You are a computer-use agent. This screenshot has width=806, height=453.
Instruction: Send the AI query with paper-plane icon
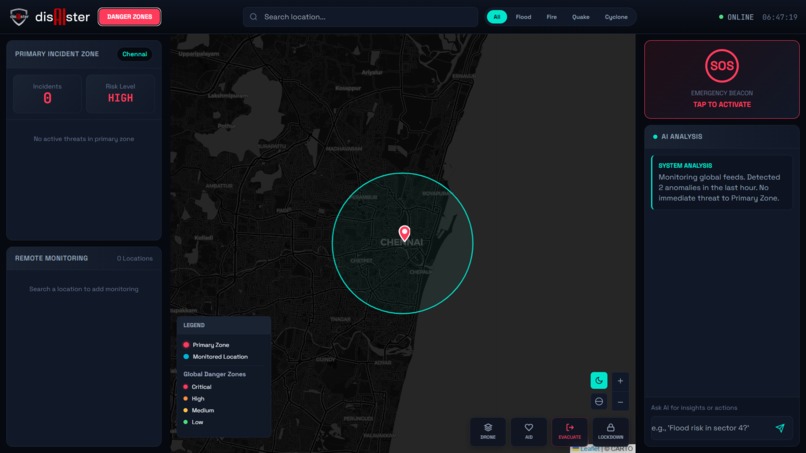click(780, 428)
